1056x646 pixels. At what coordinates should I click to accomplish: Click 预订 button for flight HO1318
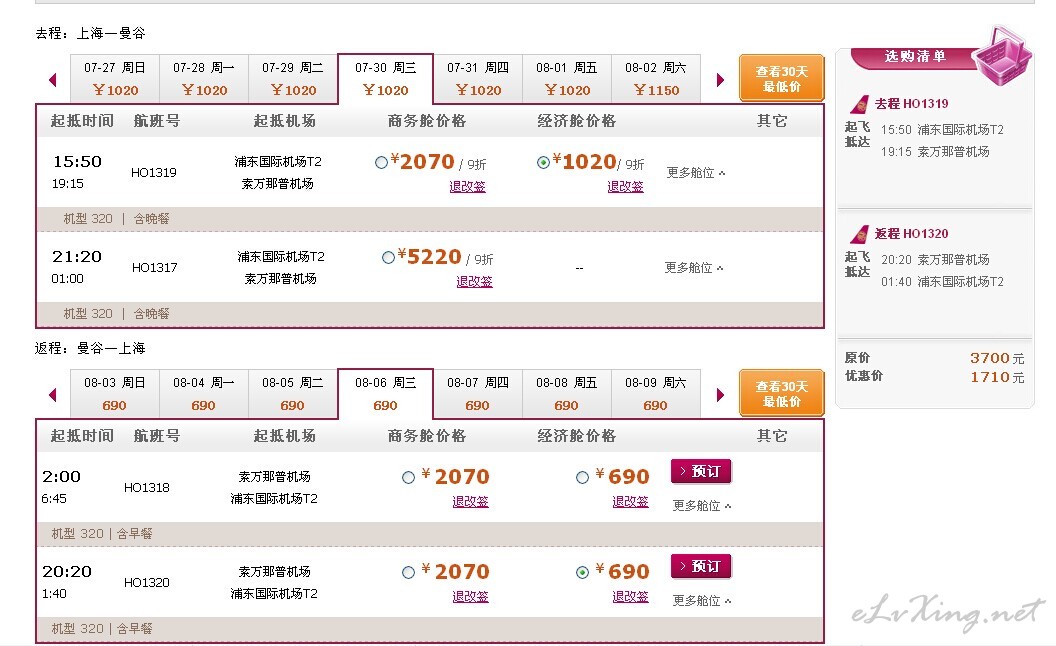coord(701,472)
